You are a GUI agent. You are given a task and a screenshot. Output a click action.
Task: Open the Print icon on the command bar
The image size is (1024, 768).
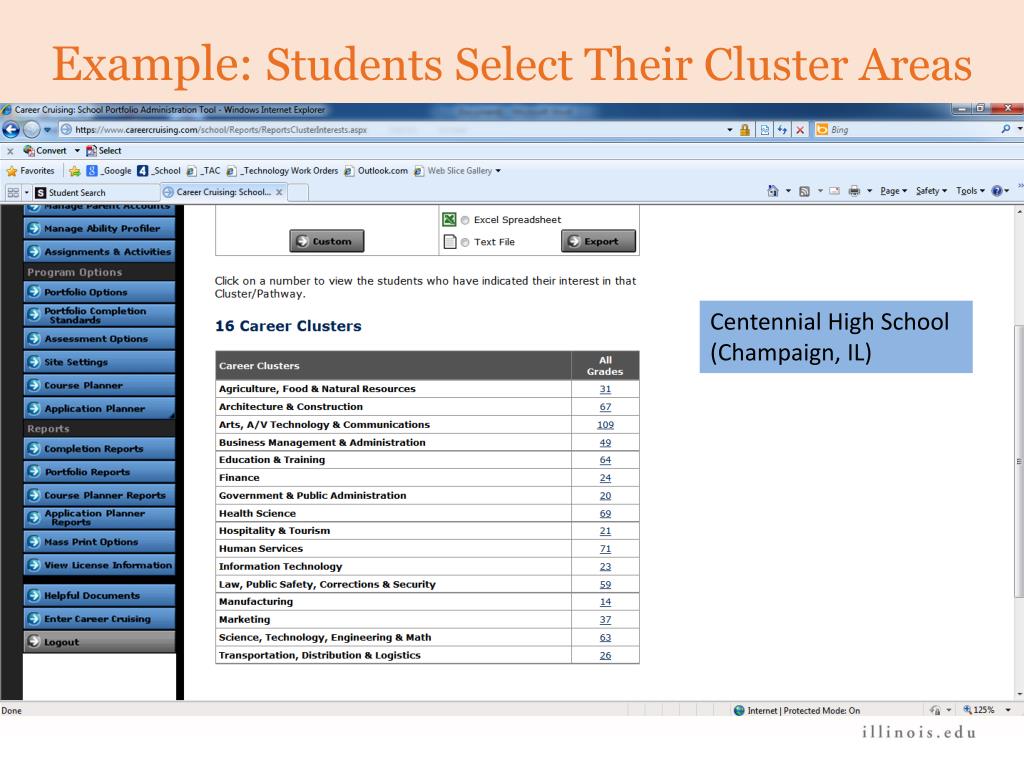pos(854,190)
